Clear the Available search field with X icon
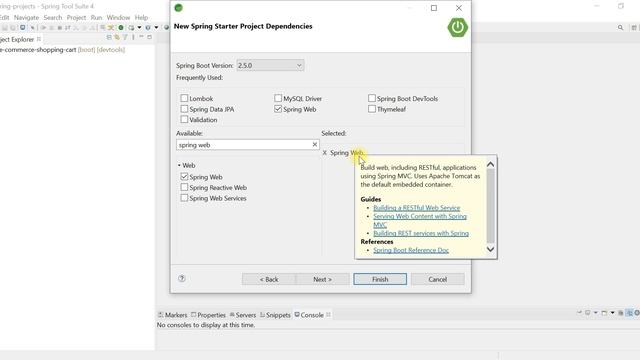The height and width of the screenshot is (360, 640). 315,144
